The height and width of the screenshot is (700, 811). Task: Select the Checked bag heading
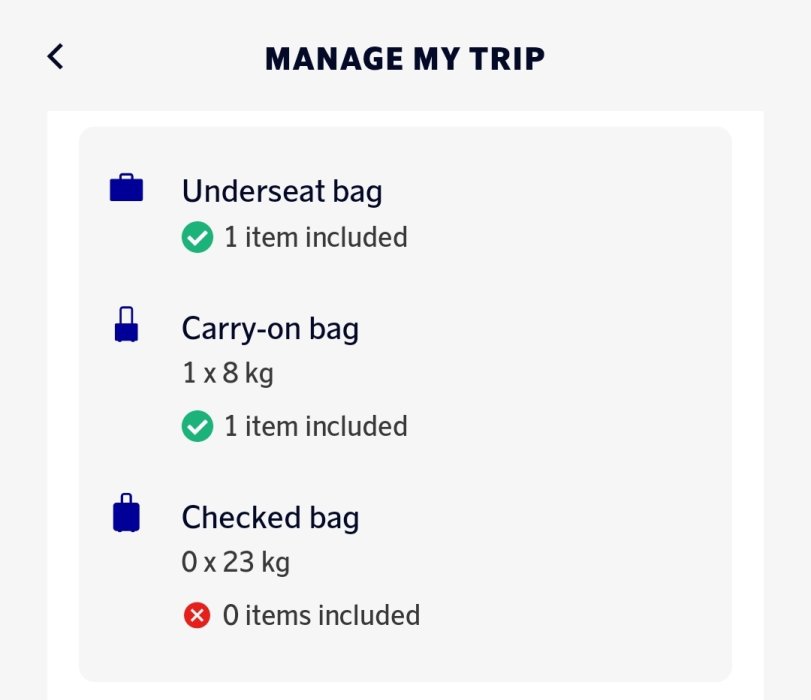point(270,517)
